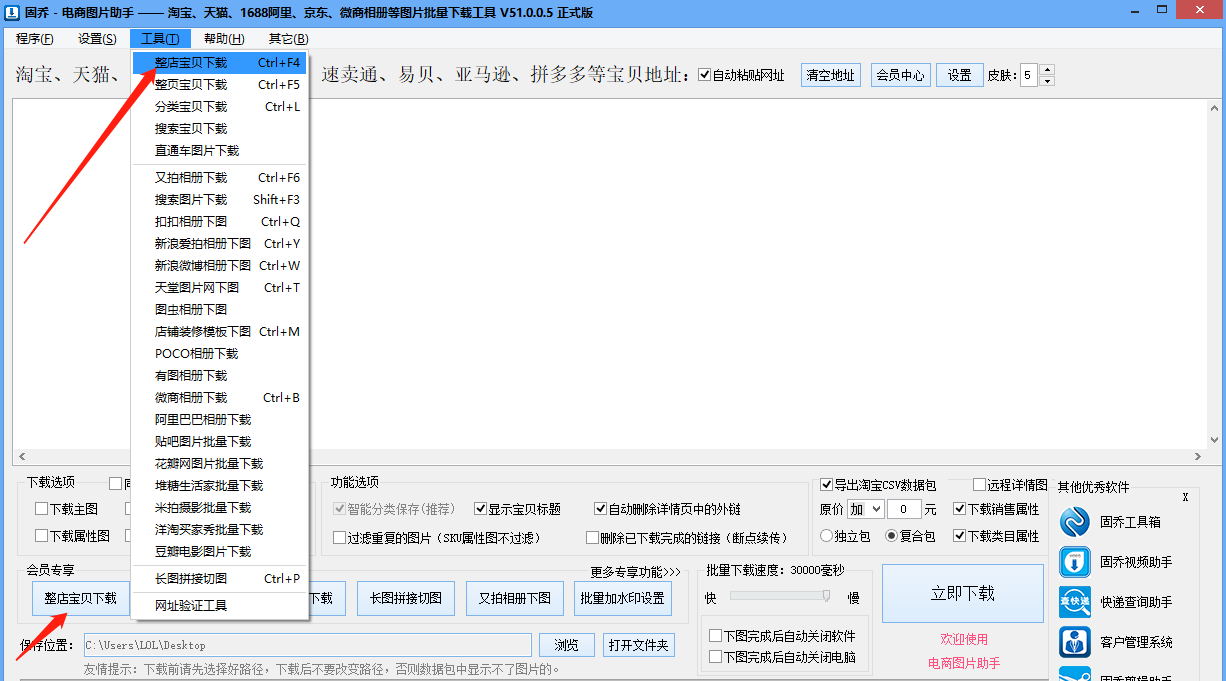Open the 客户管理系统 icon
This screenshot has width=1226, height=681.
[x=1075, y=642]
